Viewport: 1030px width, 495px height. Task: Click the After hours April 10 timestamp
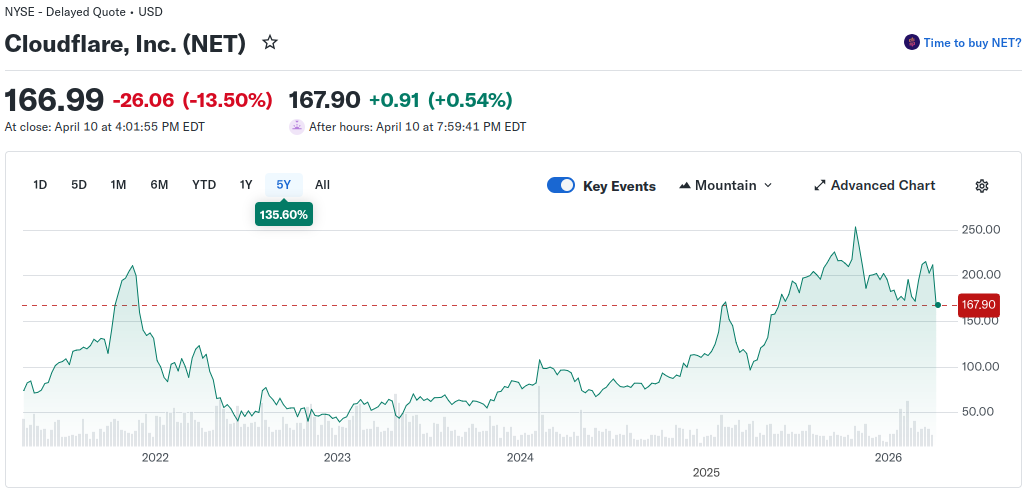[418, 127]
